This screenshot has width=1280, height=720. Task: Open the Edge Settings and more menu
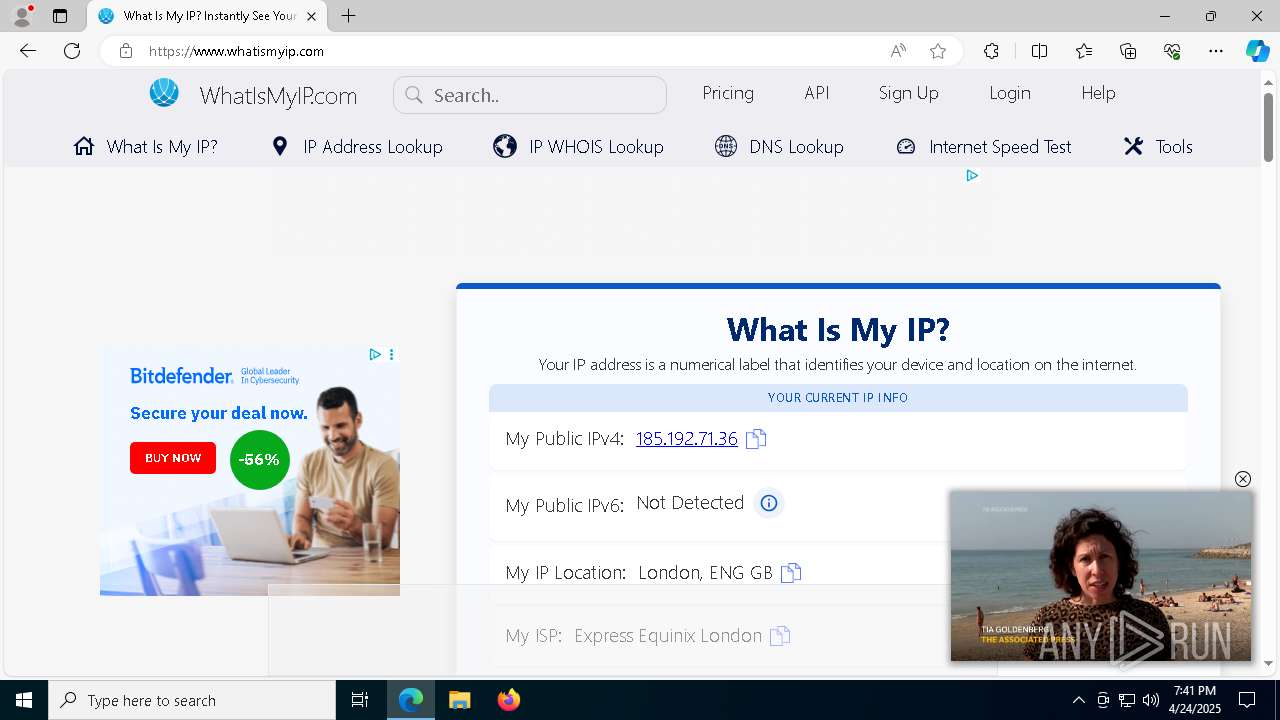pyautogui.click(x=1216, y=51)
